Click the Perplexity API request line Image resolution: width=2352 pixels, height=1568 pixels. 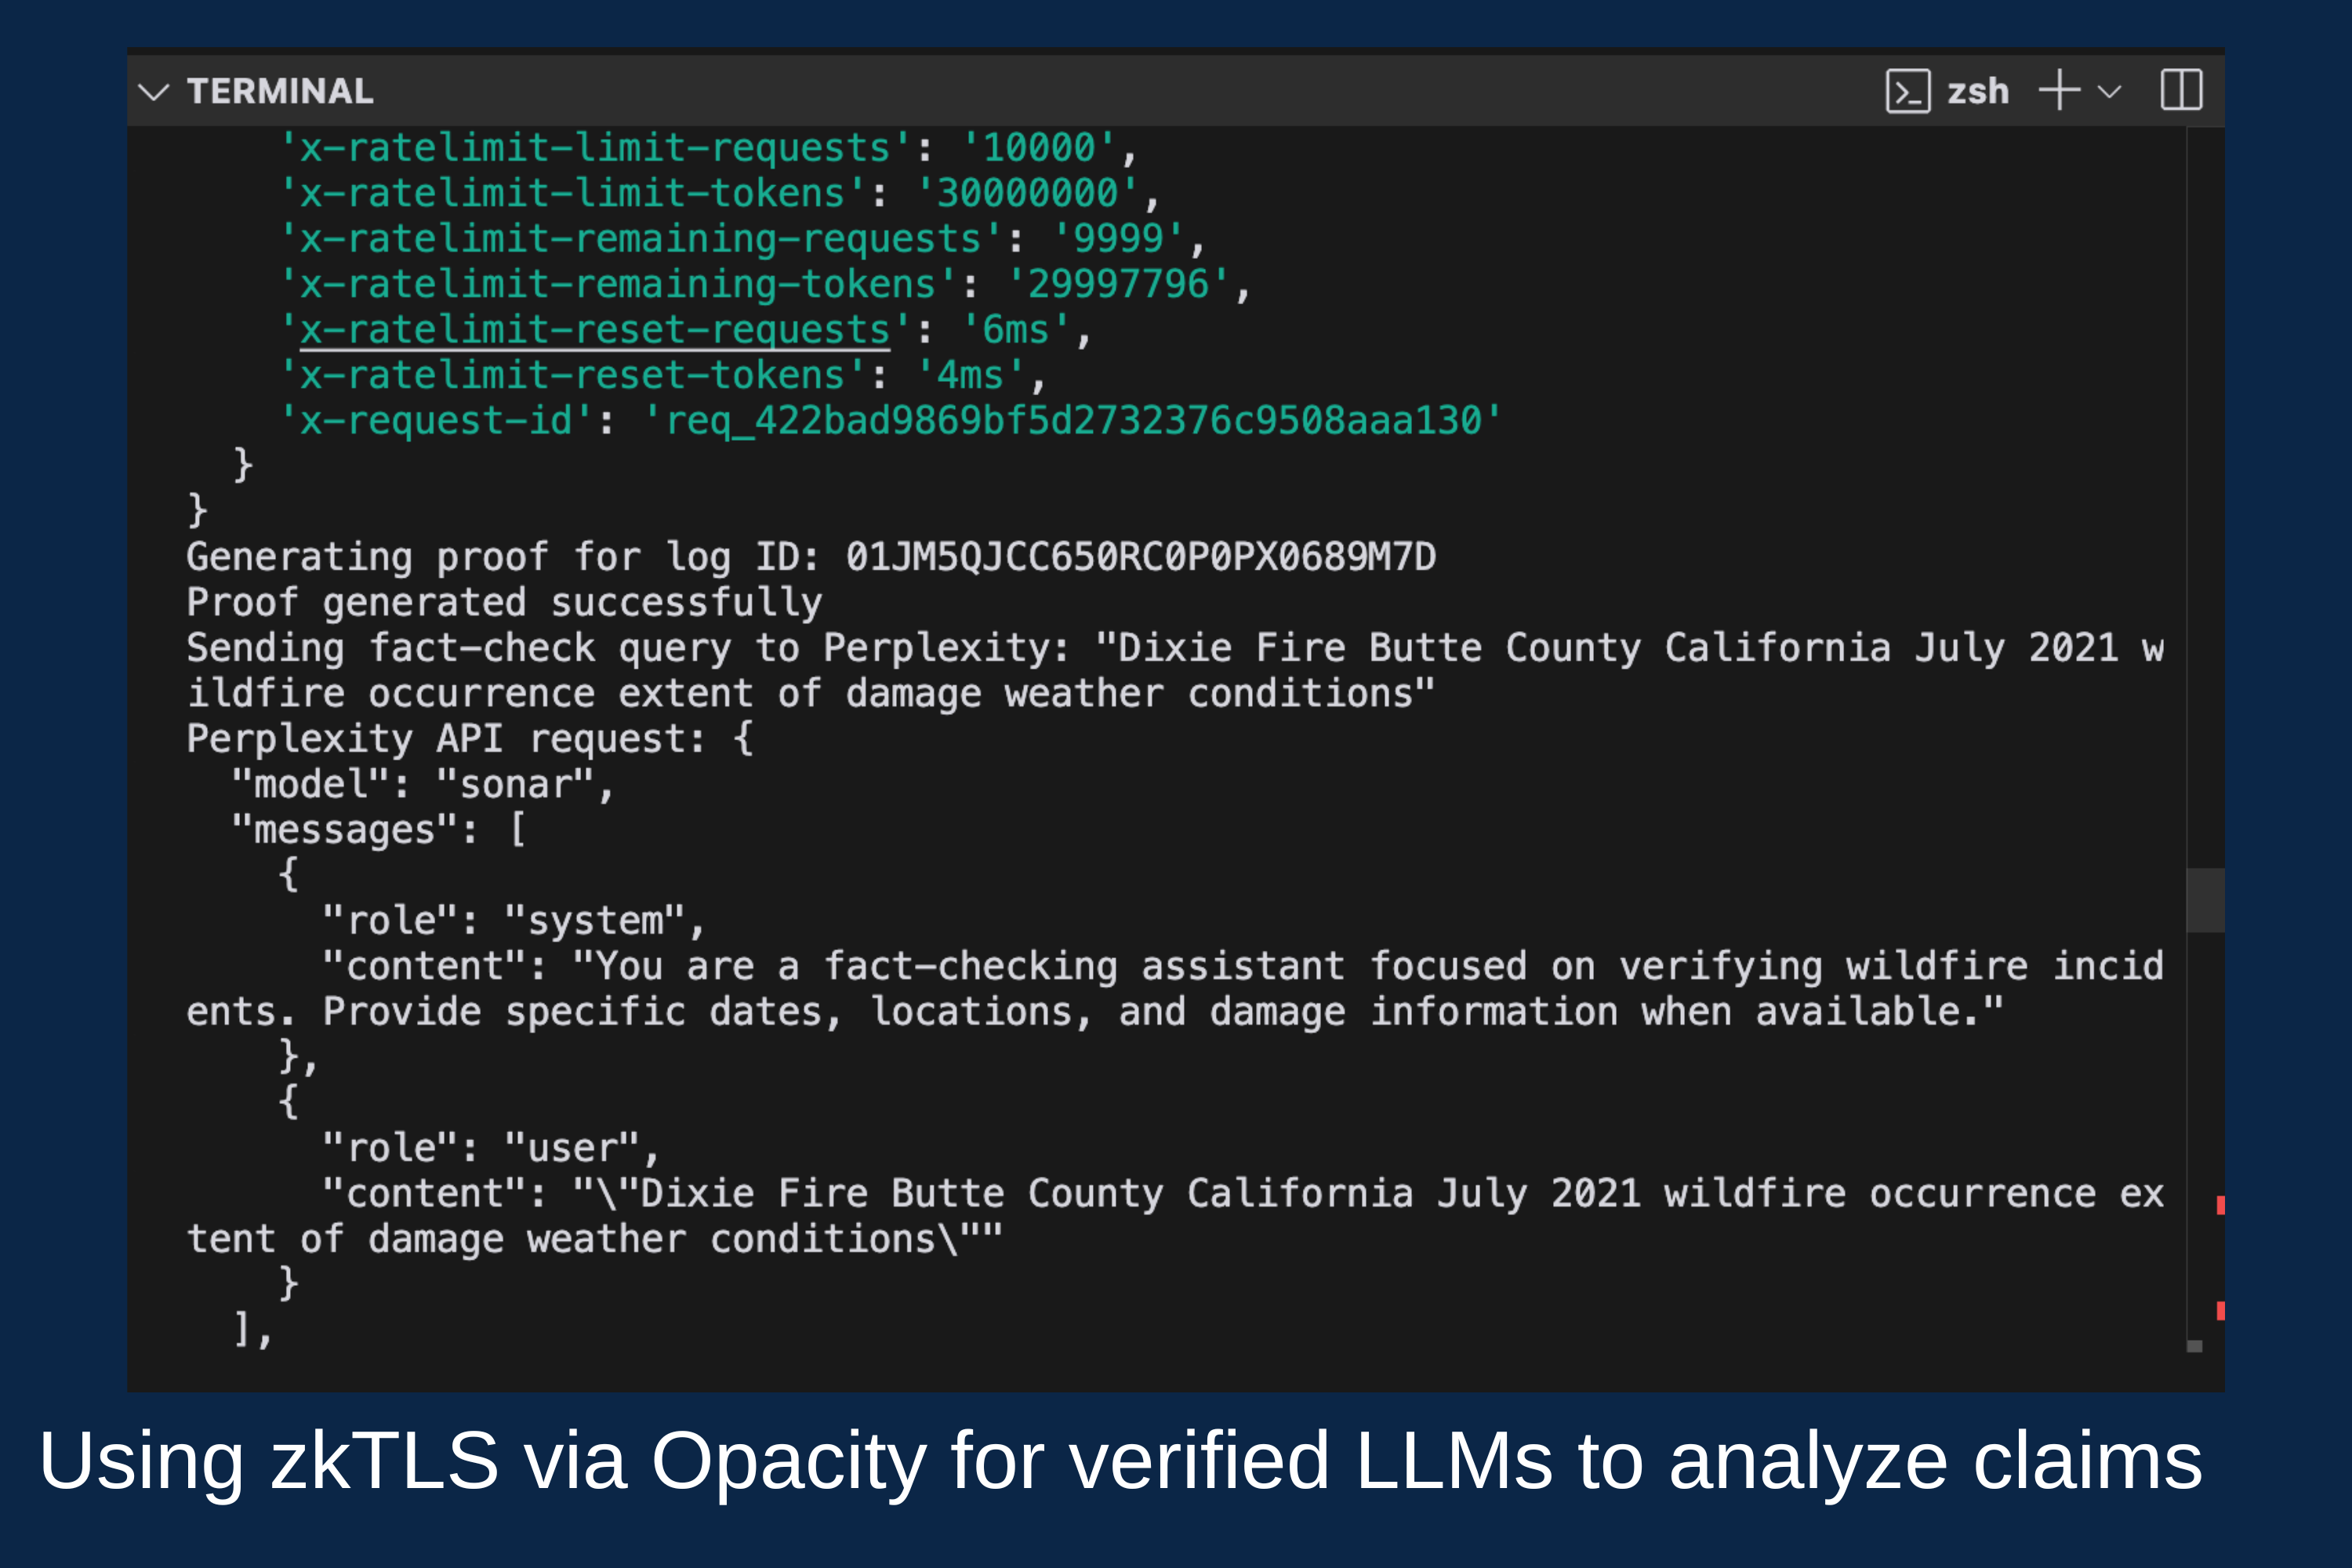[470, 739]
